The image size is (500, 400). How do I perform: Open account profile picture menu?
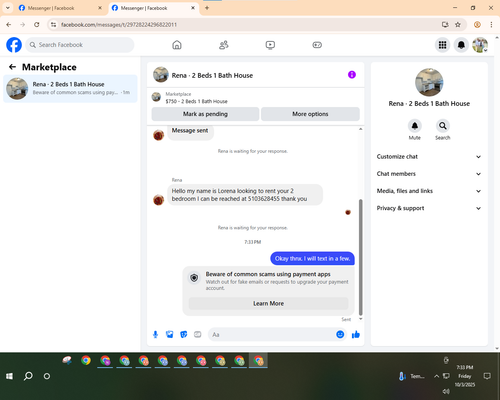tap(480, 45)
